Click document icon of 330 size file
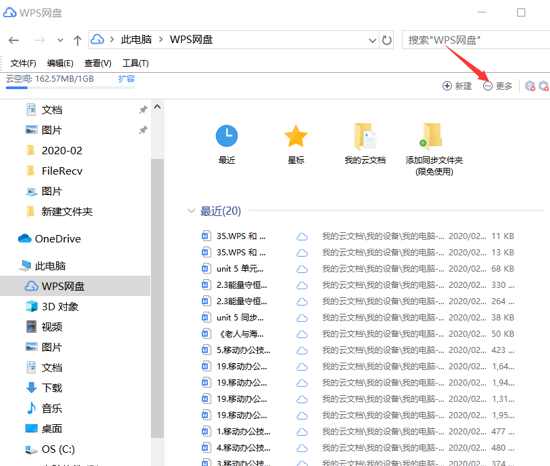550x466 pixels. click(x=206, y=285)
